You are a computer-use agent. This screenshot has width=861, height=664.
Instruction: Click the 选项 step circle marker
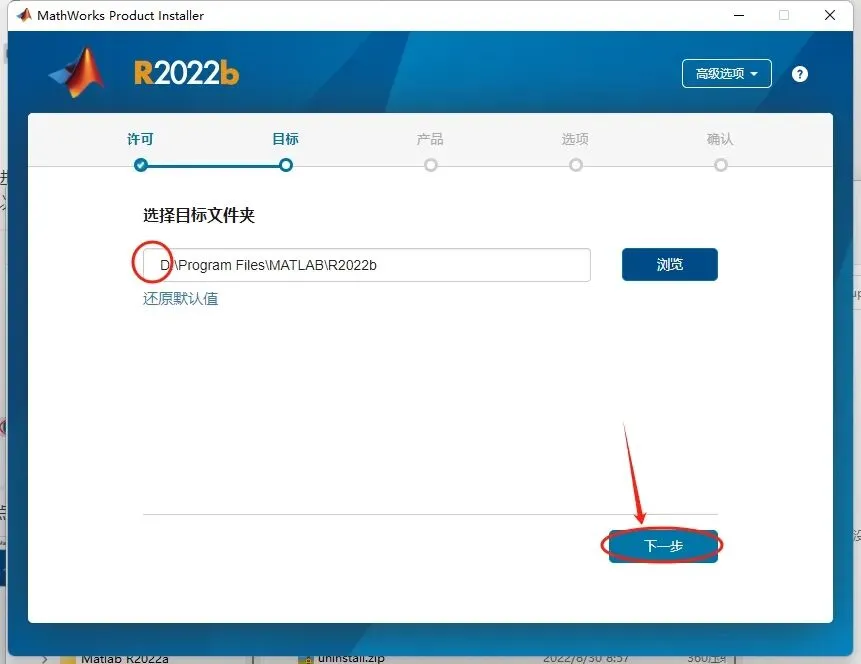575,165
